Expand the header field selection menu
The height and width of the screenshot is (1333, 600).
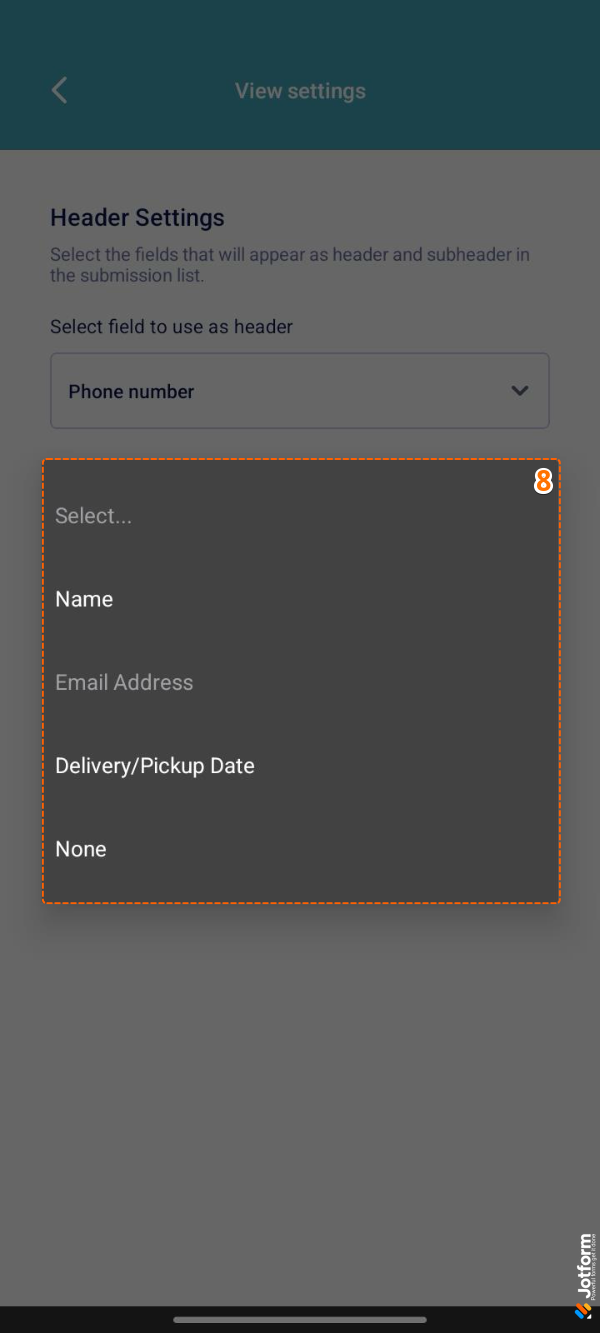click(300, 391)
